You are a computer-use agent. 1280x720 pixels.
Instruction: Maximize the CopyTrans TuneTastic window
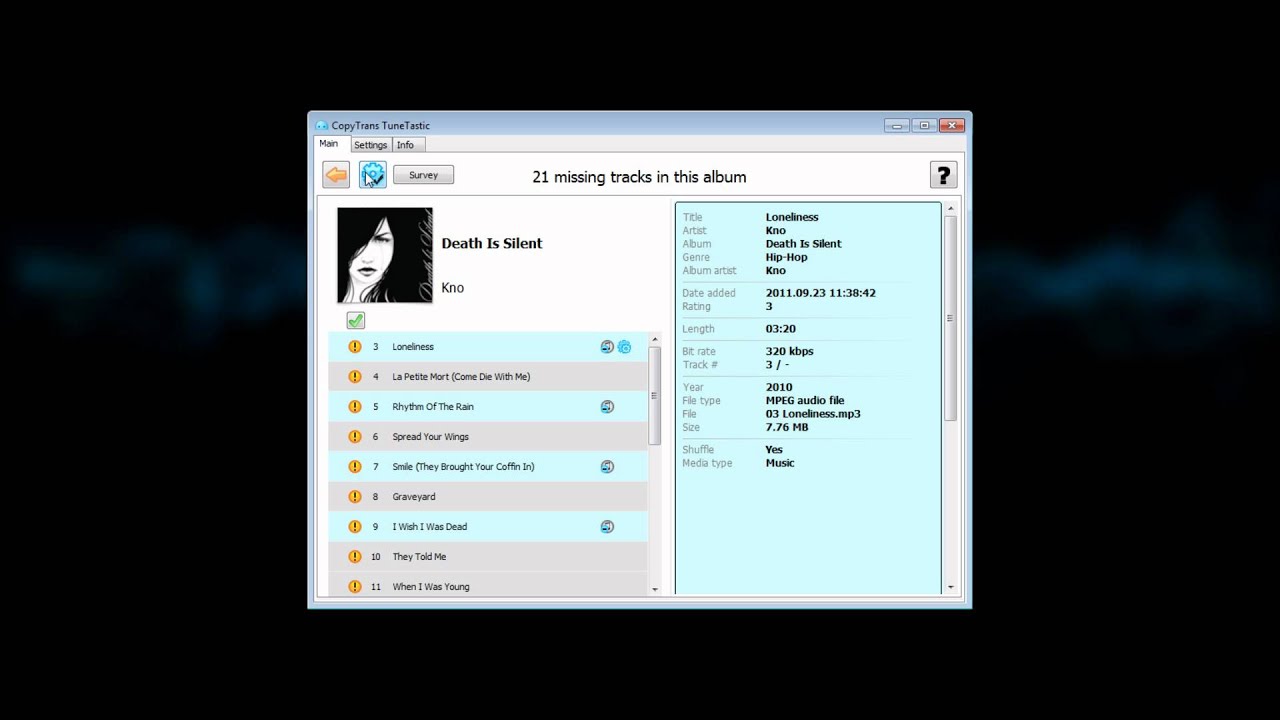(x=925, y=125)
